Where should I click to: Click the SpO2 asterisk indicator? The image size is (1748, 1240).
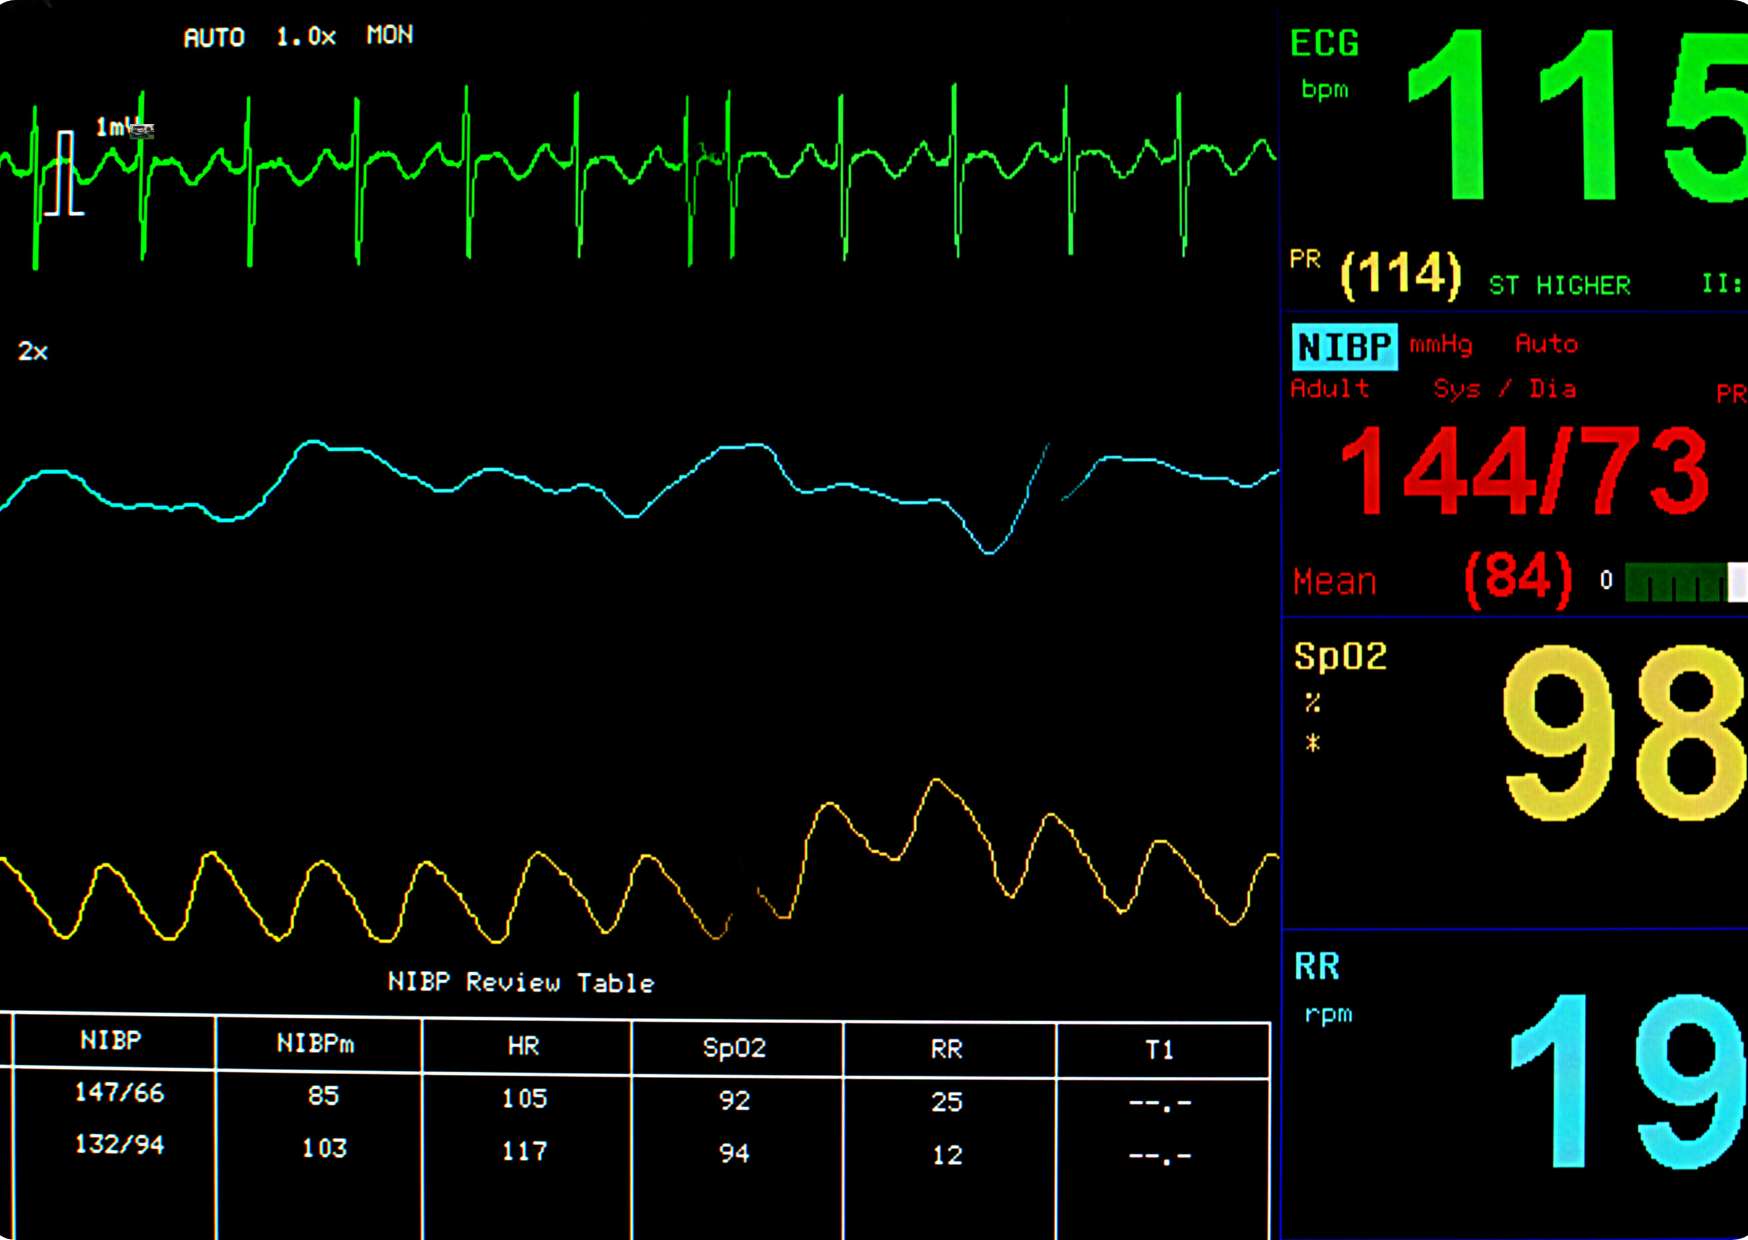click(1312, 743)
